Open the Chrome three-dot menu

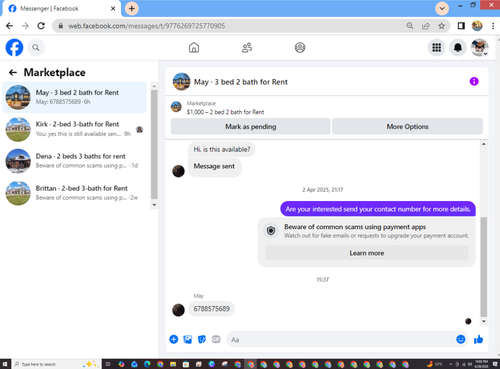[493, 26]
